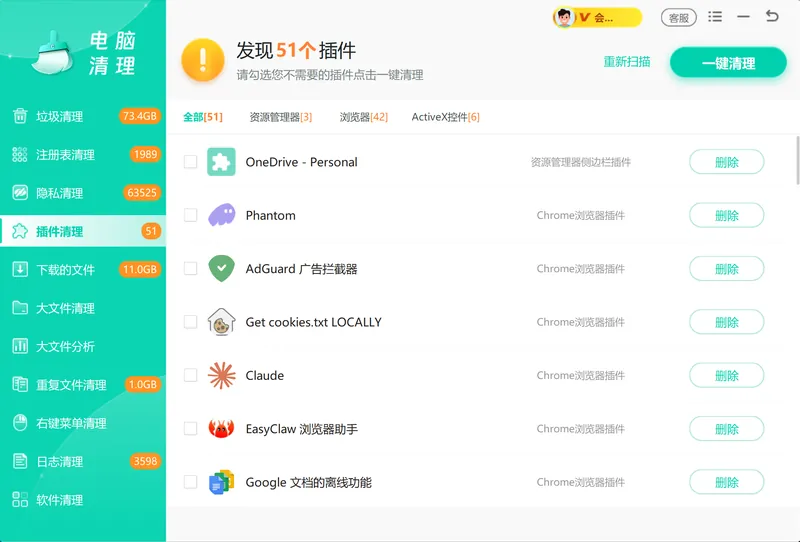Click the Phantom plugin name text
The image size is (800, 542).
(270, 215)
